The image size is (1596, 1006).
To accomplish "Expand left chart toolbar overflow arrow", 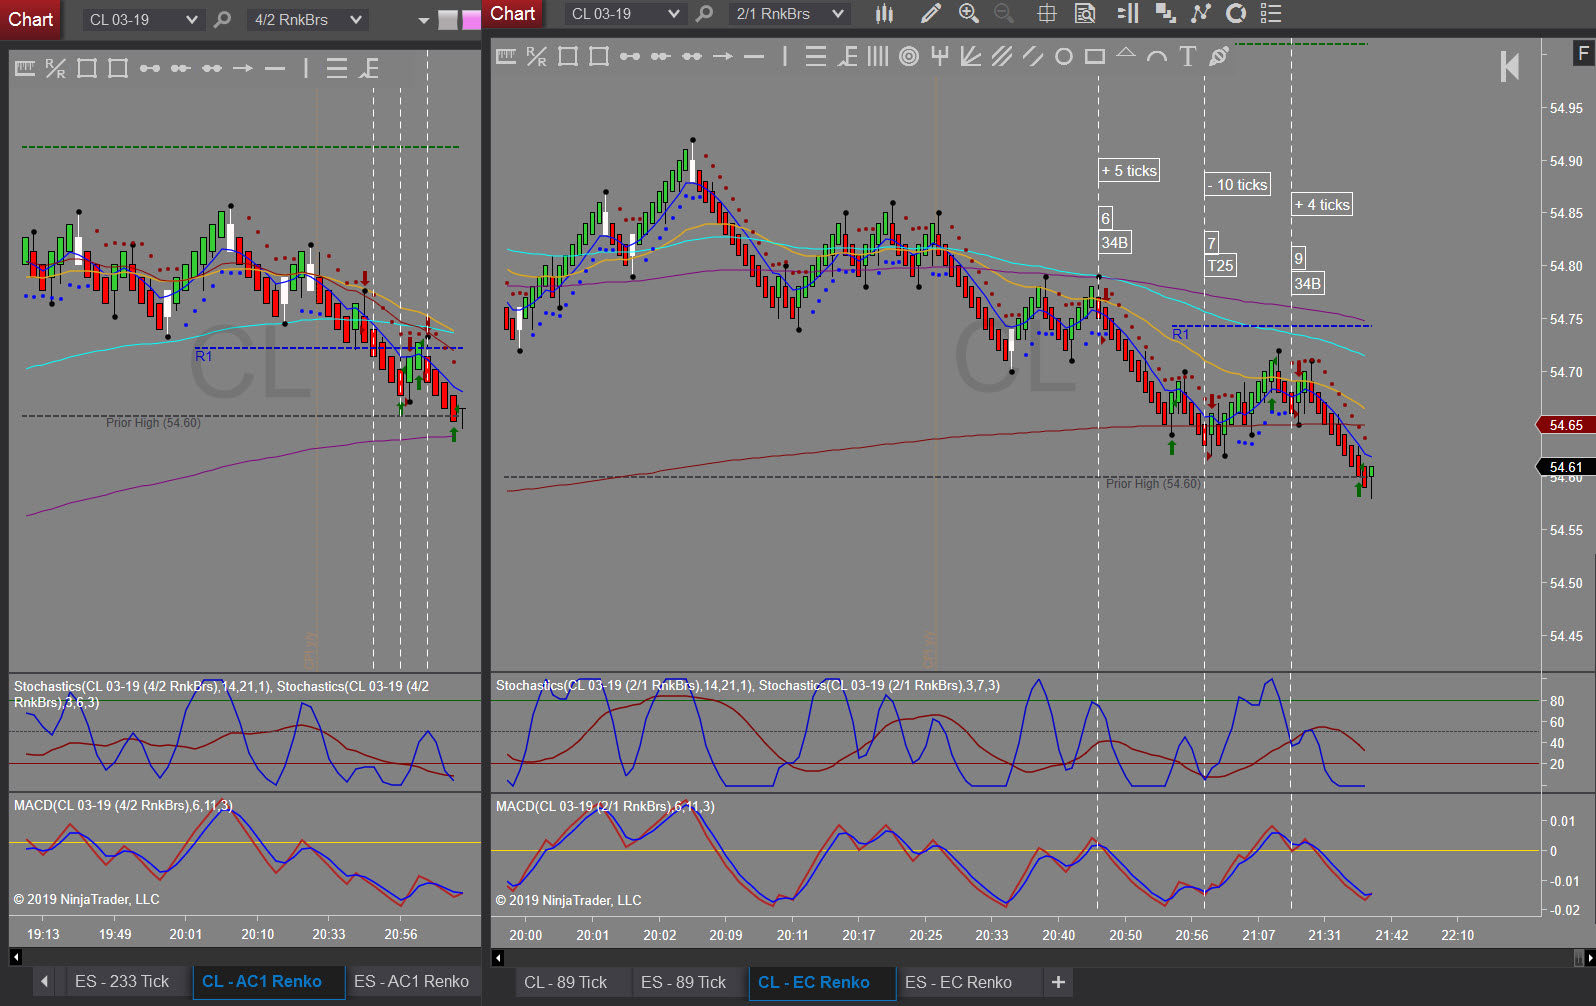I will [x=423, y=20].
